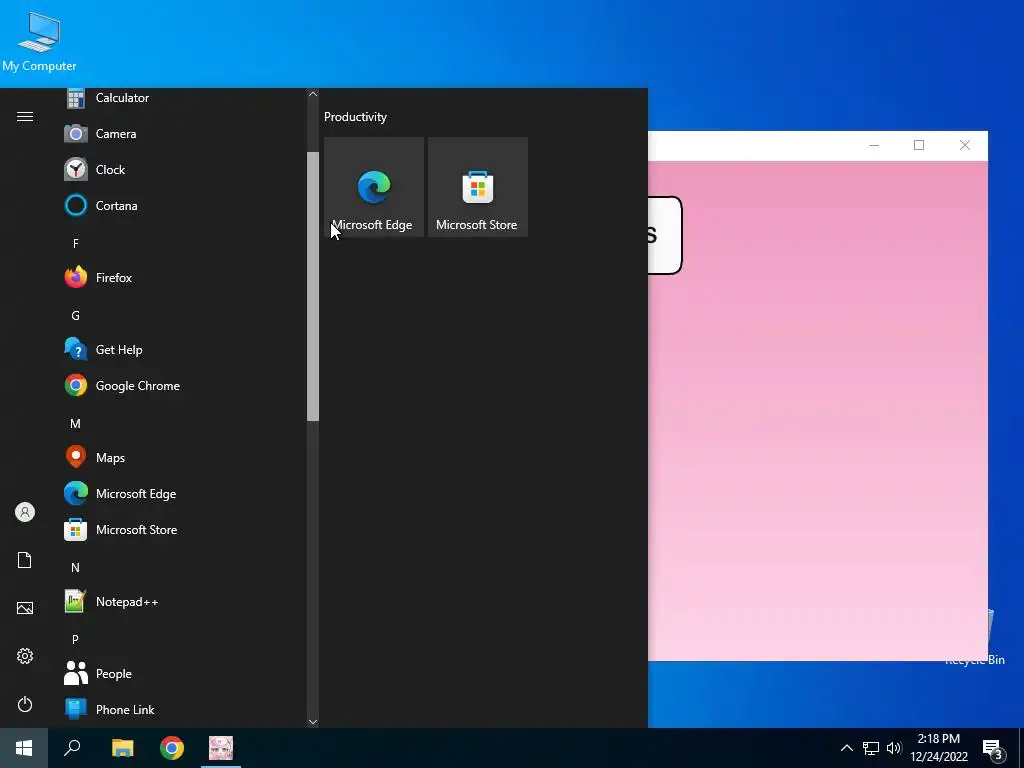Open the clock showing 2:18 PM
Image resolution: width=1024 pixels, height=768 pixels.
(x=939, y=748)
